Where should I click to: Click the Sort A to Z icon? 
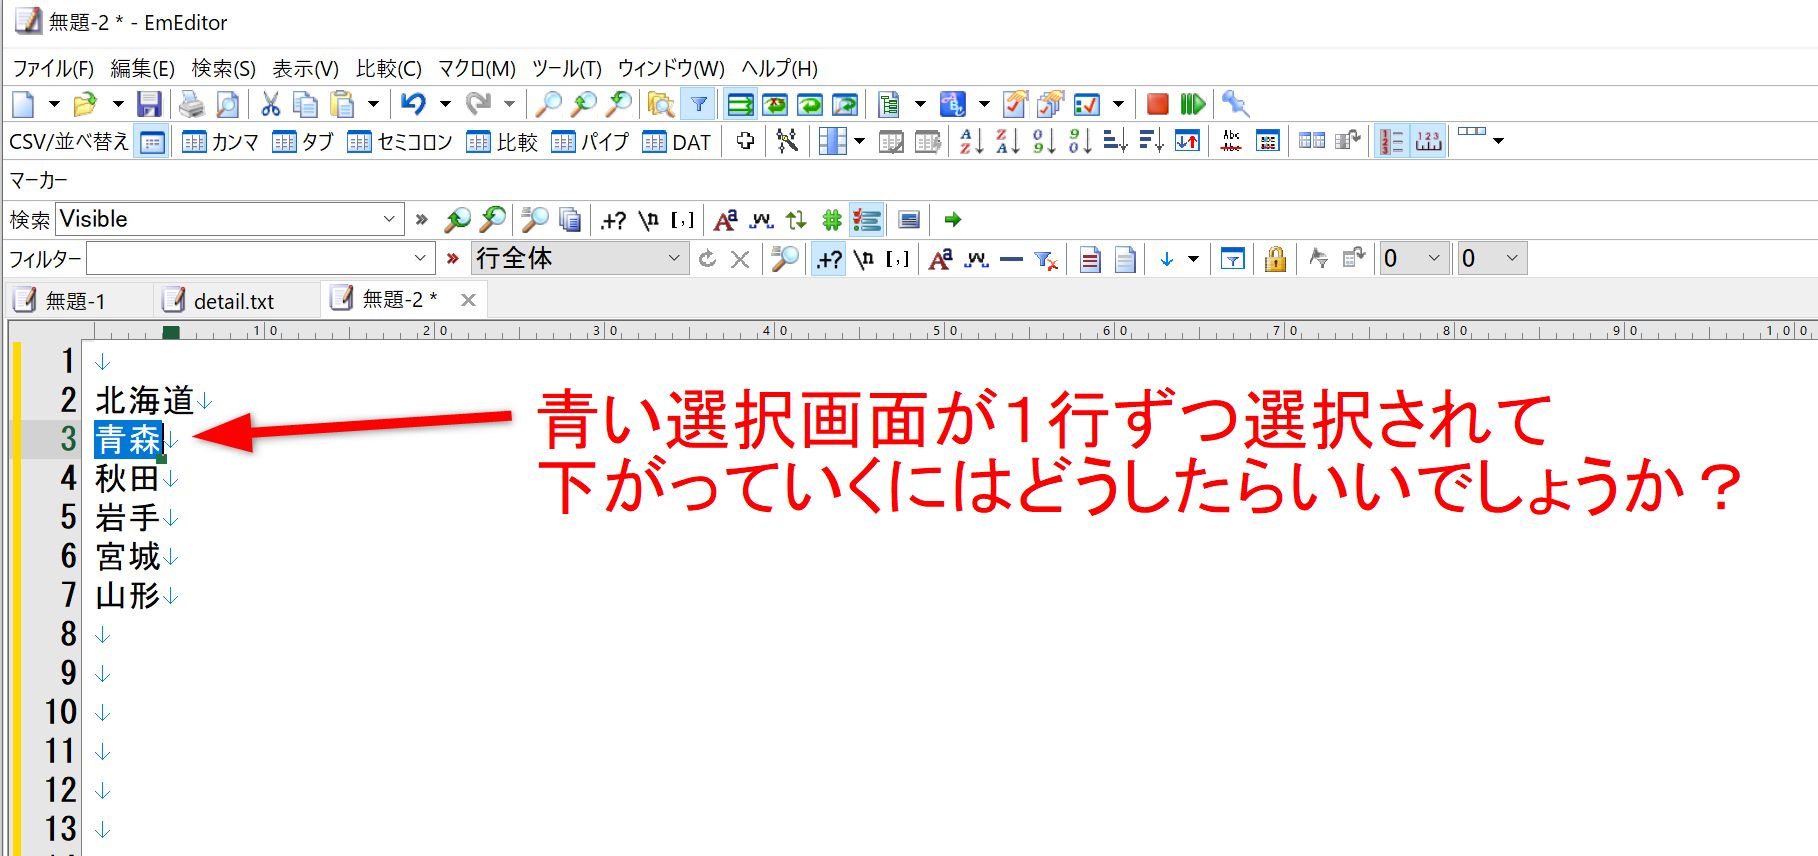(971, 141)
